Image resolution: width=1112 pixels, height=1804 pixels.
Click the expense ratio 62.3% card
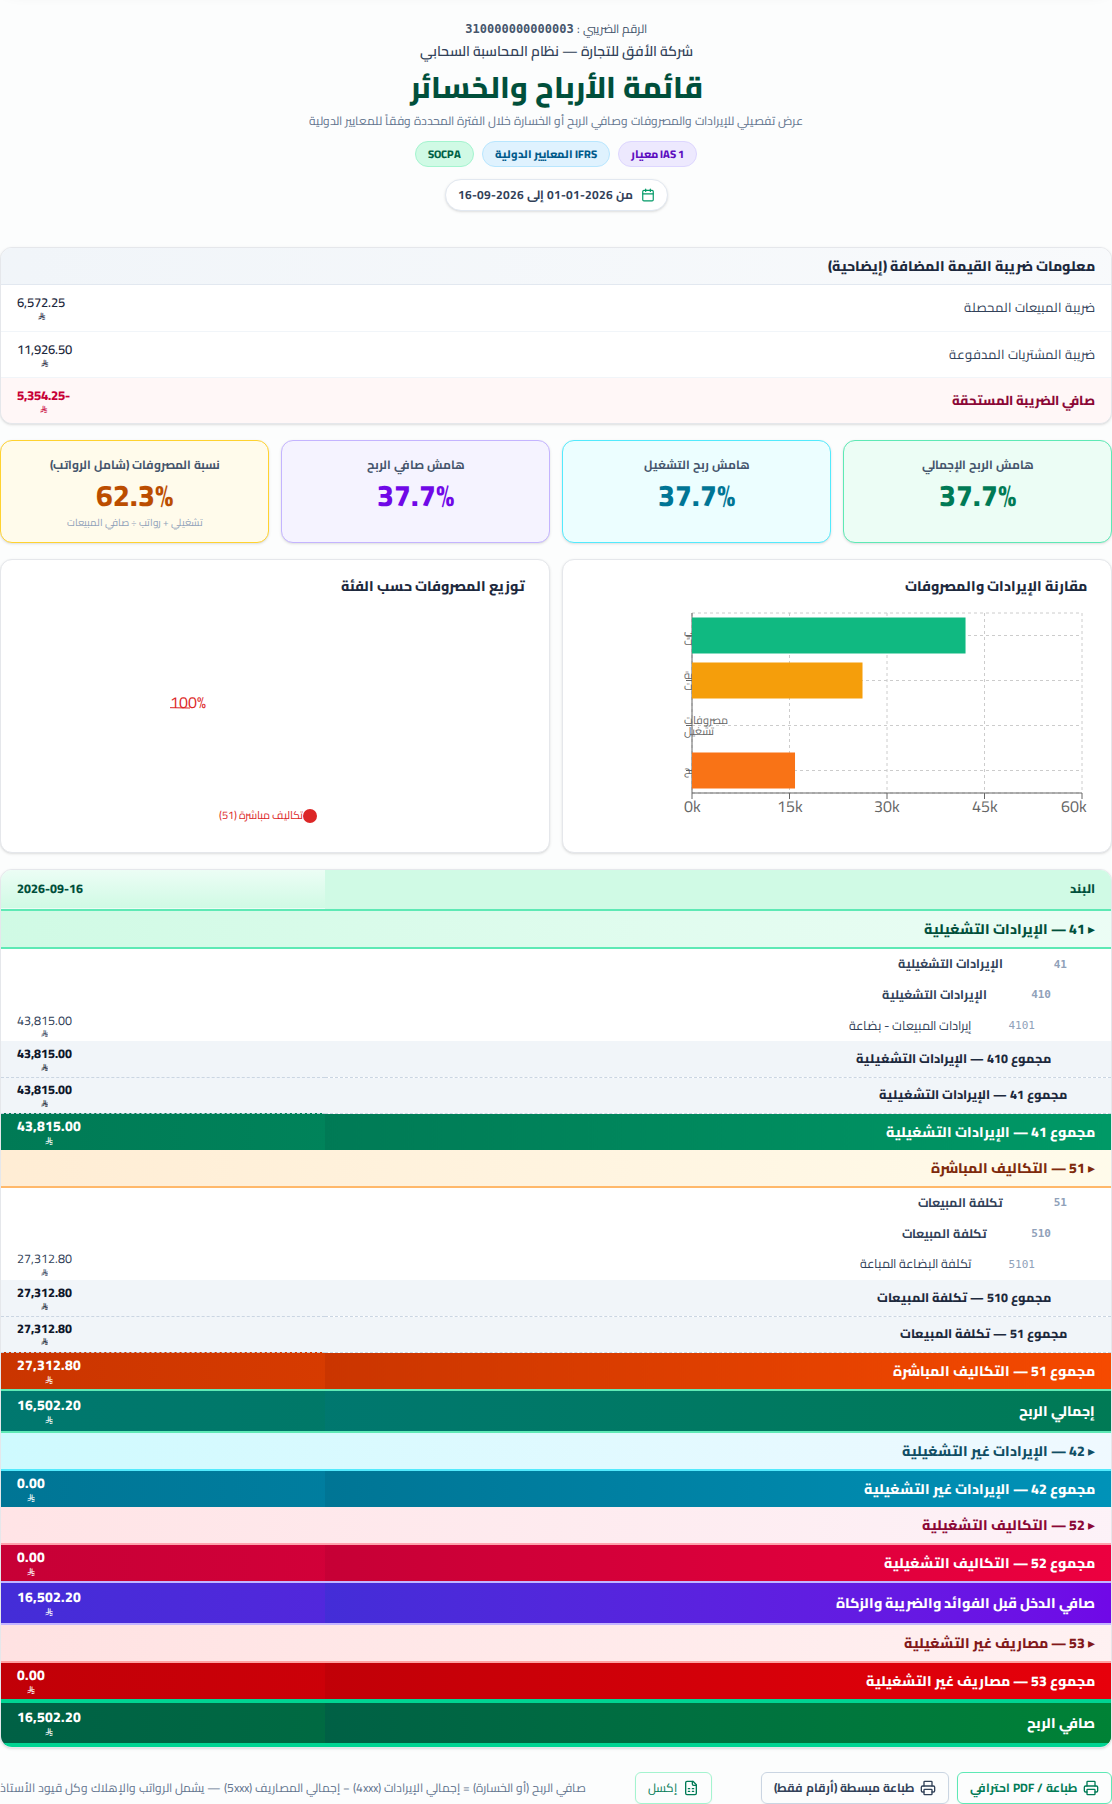click(x=135, y=491)
